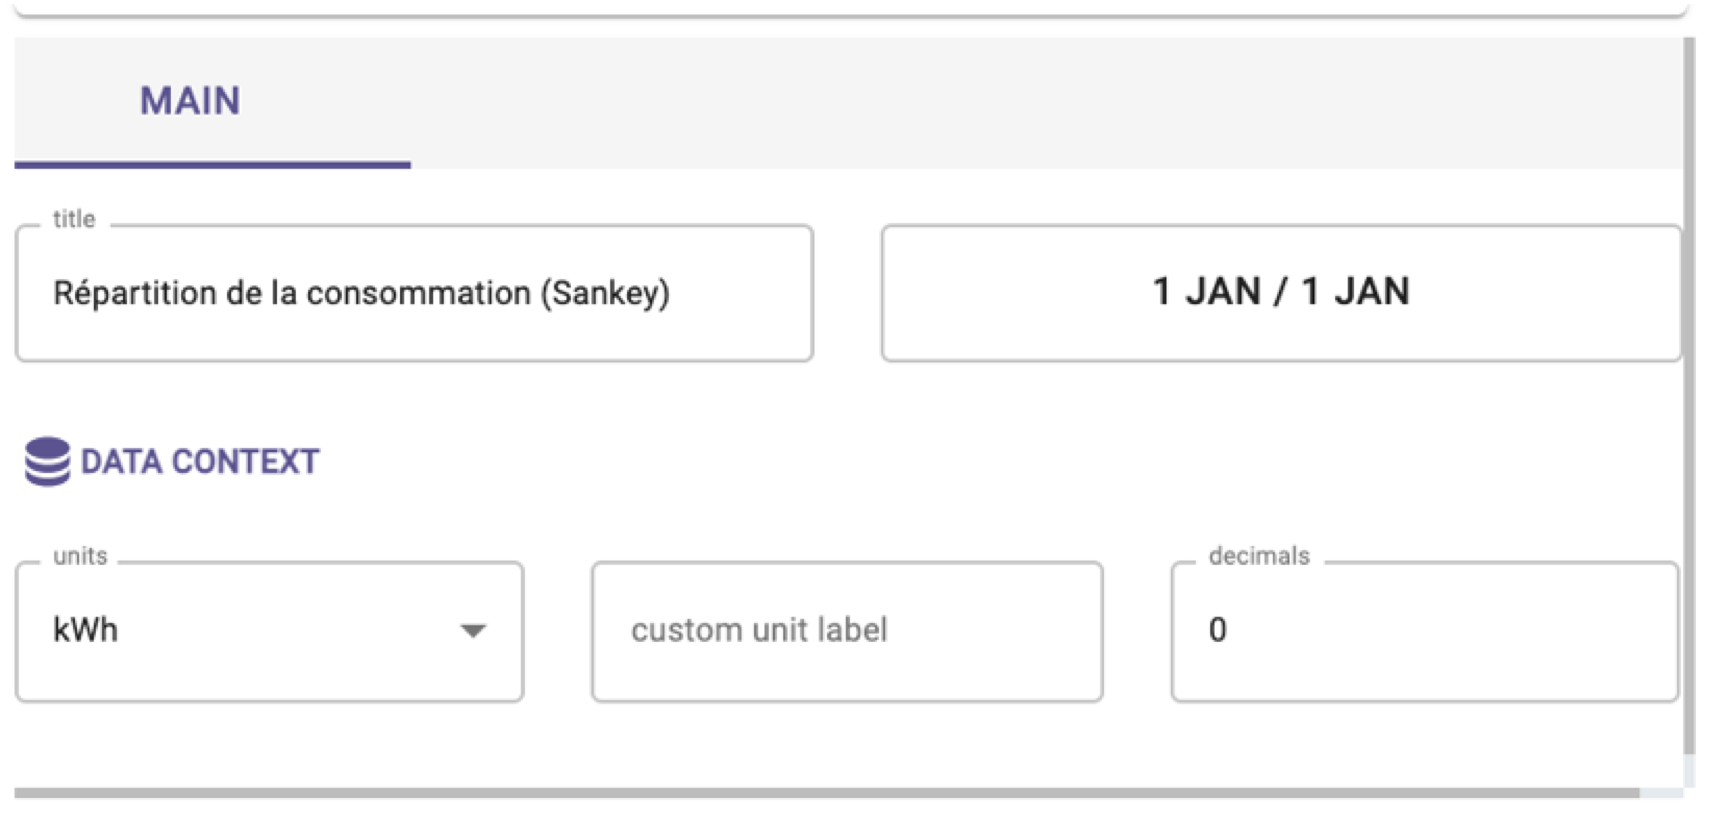Viewport: 1729px width, 821px height.
Task: Focus the title input field
Action: (x=414, y=293)
